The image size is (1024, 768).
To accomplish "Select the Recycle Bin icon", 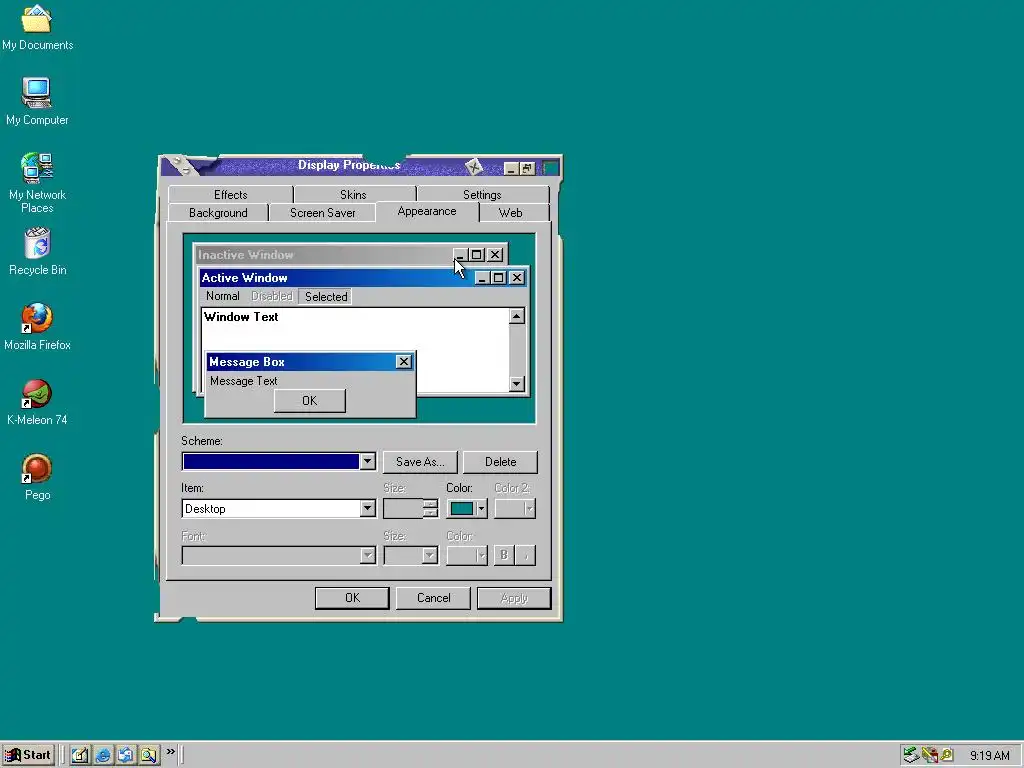I will pyautogui.click(x=37, y=251).
